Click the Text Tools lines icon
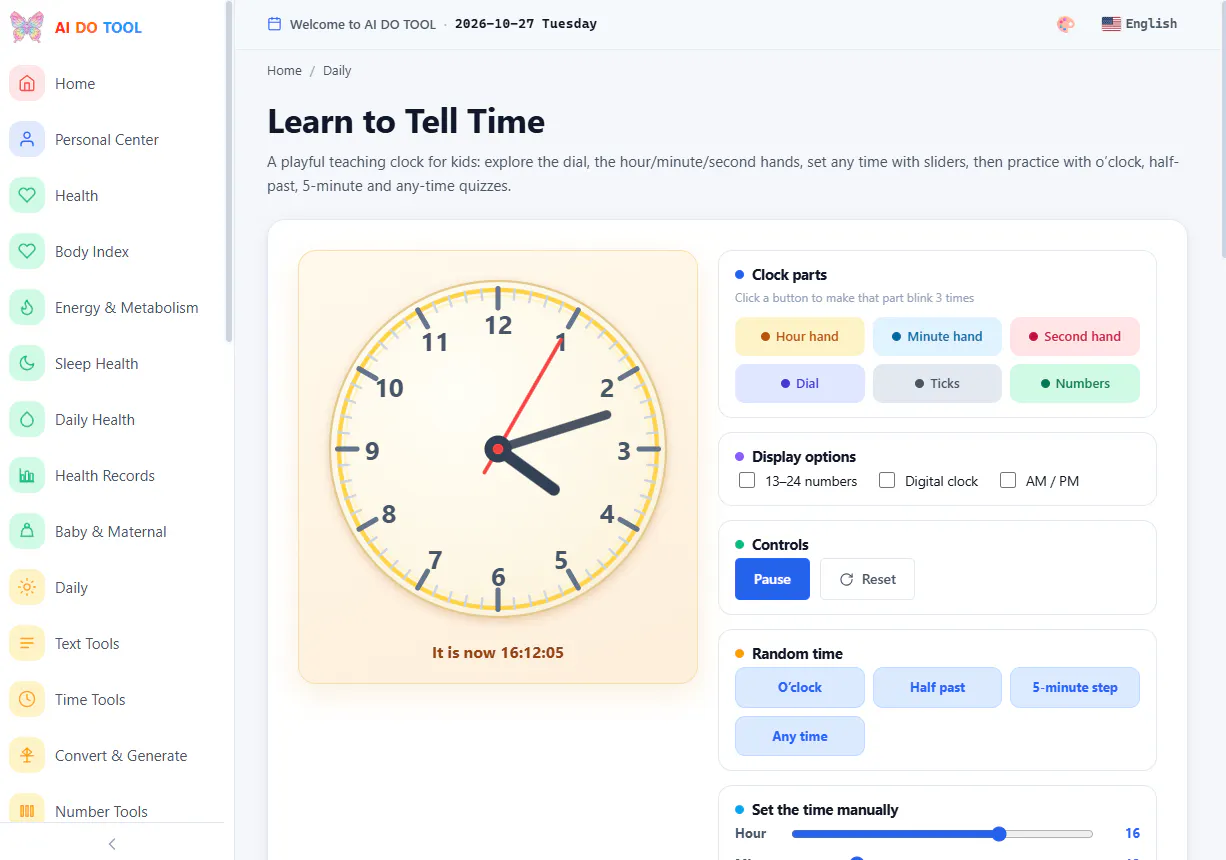The width and height of the screenshot is (1226, 860). (x=27, y=644)
